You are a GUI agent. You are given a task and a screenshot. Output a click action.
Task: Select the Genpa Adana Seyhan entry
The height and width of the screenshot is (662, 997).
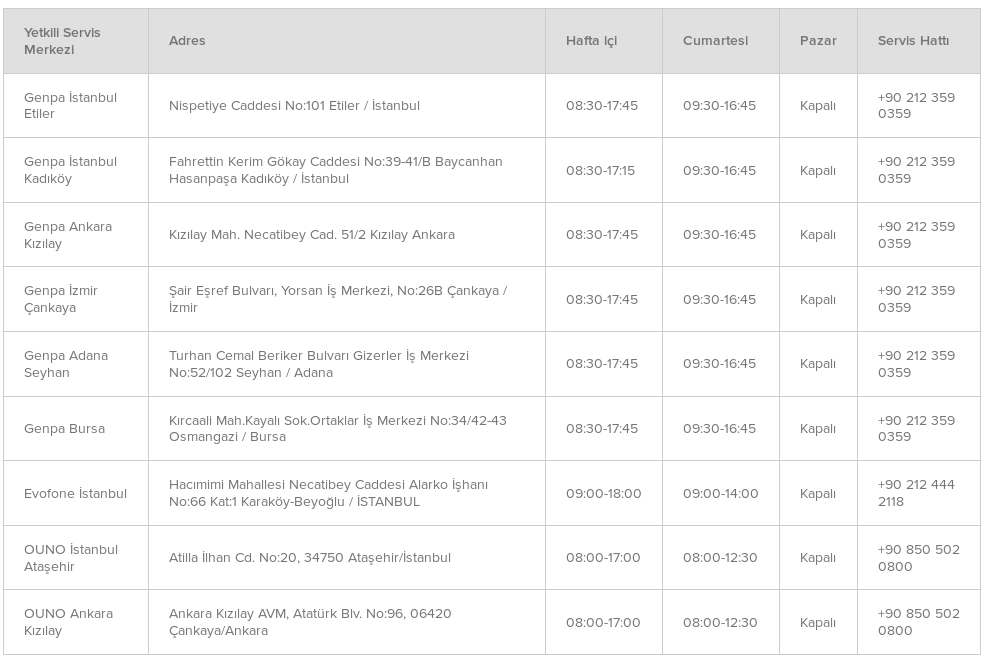66,364
